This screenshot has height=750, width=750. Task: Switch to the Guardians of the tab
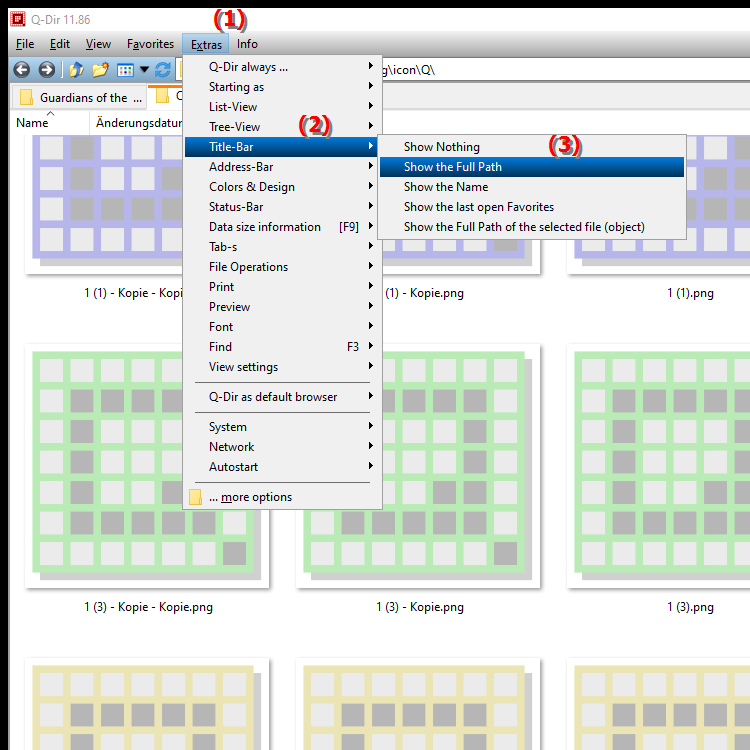tap(79, 98)
